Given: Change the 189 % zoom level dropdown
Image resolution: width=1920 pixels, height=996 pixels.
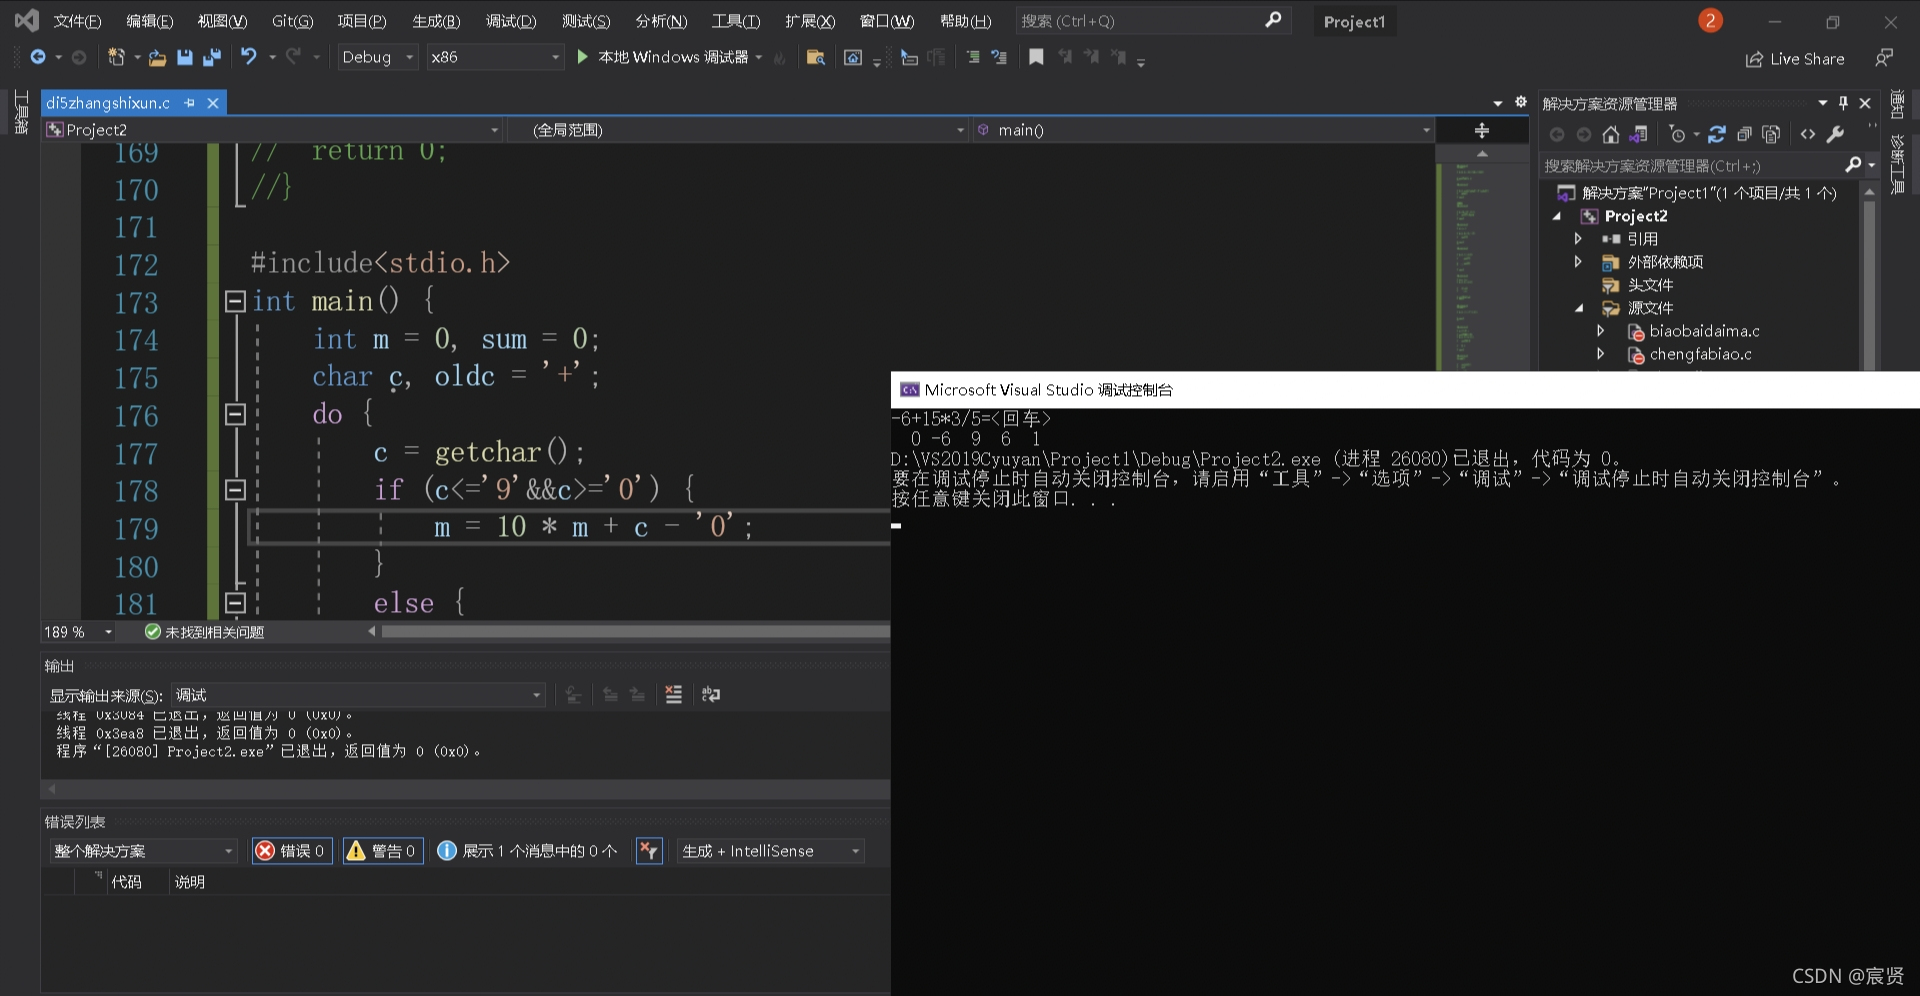Looking at the screenshot, I should click(78, 632).
